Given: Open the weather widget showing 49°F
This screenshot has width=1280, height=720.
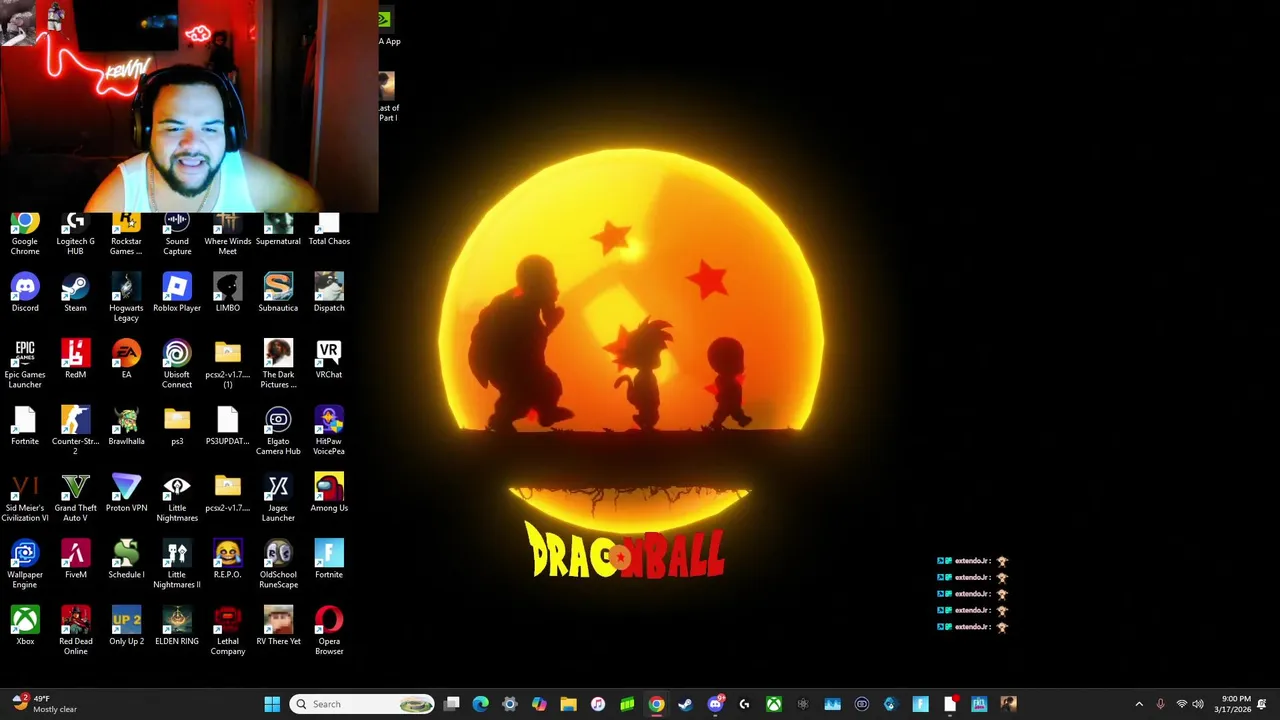Looking at the screenshot, I should pos(43,704).
